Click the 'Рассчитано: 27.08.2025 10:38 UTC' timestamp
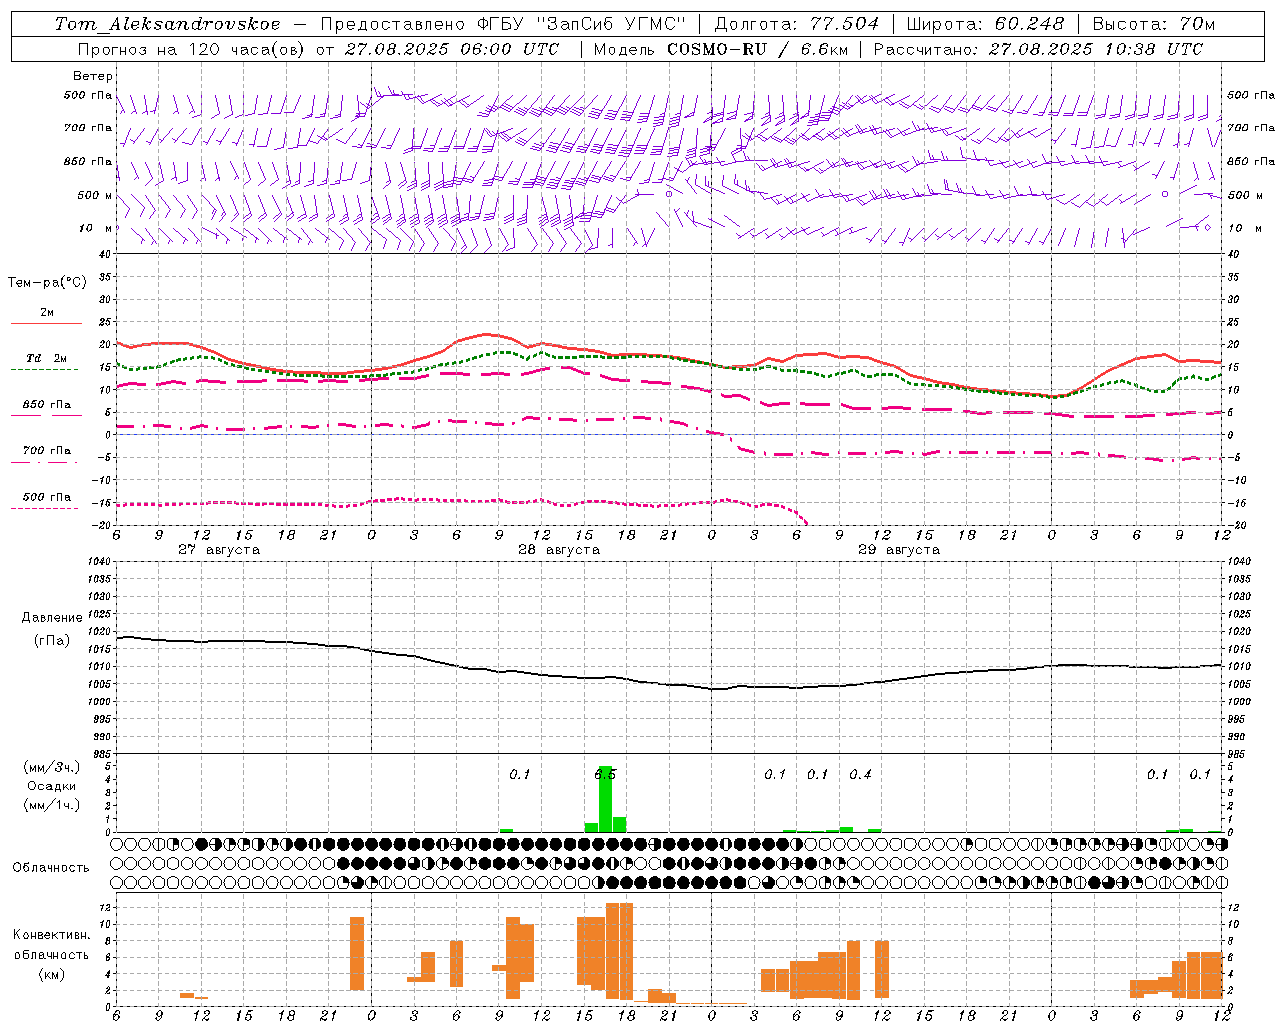Image resolution: width=1280 pixels, height=1024 pixels. pos(1038,49)
